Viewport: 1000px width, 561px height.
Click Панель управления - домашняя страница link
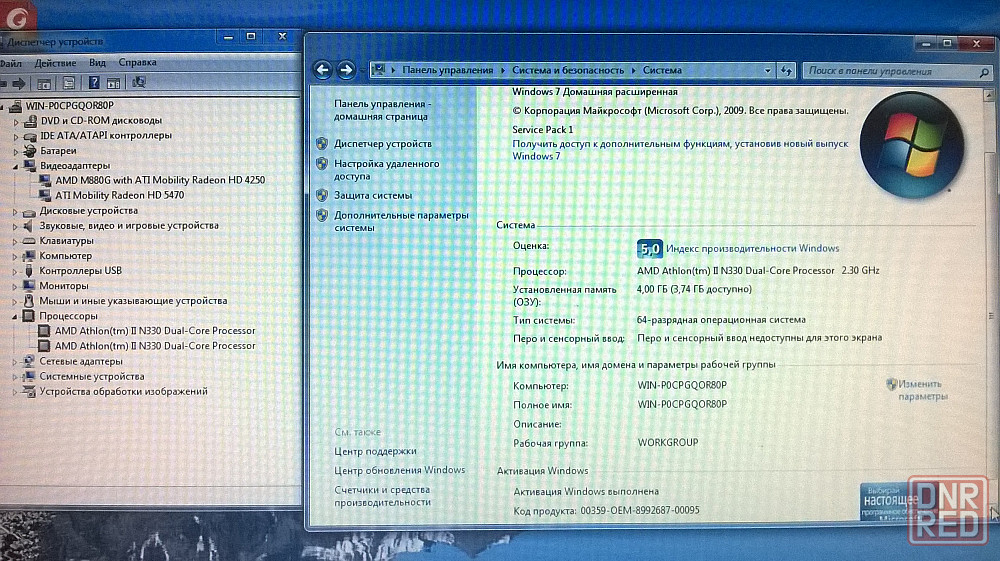click(x=383, y=110)
